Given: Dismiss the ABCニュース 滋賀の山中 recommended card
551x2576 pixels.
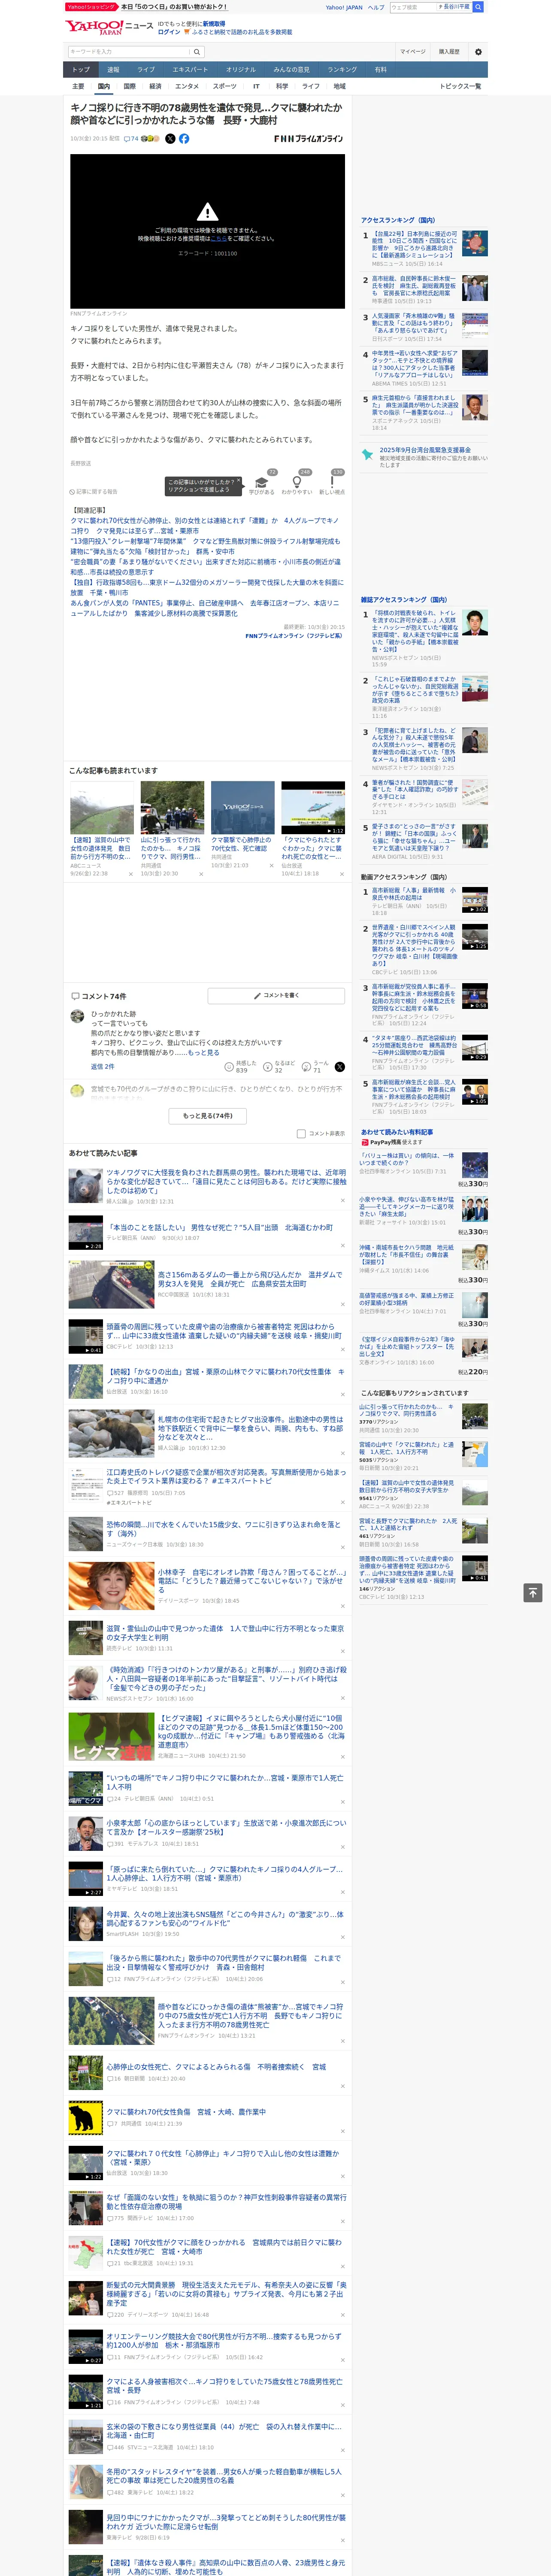Looking at the screenshot, I should tap(130, 875).
